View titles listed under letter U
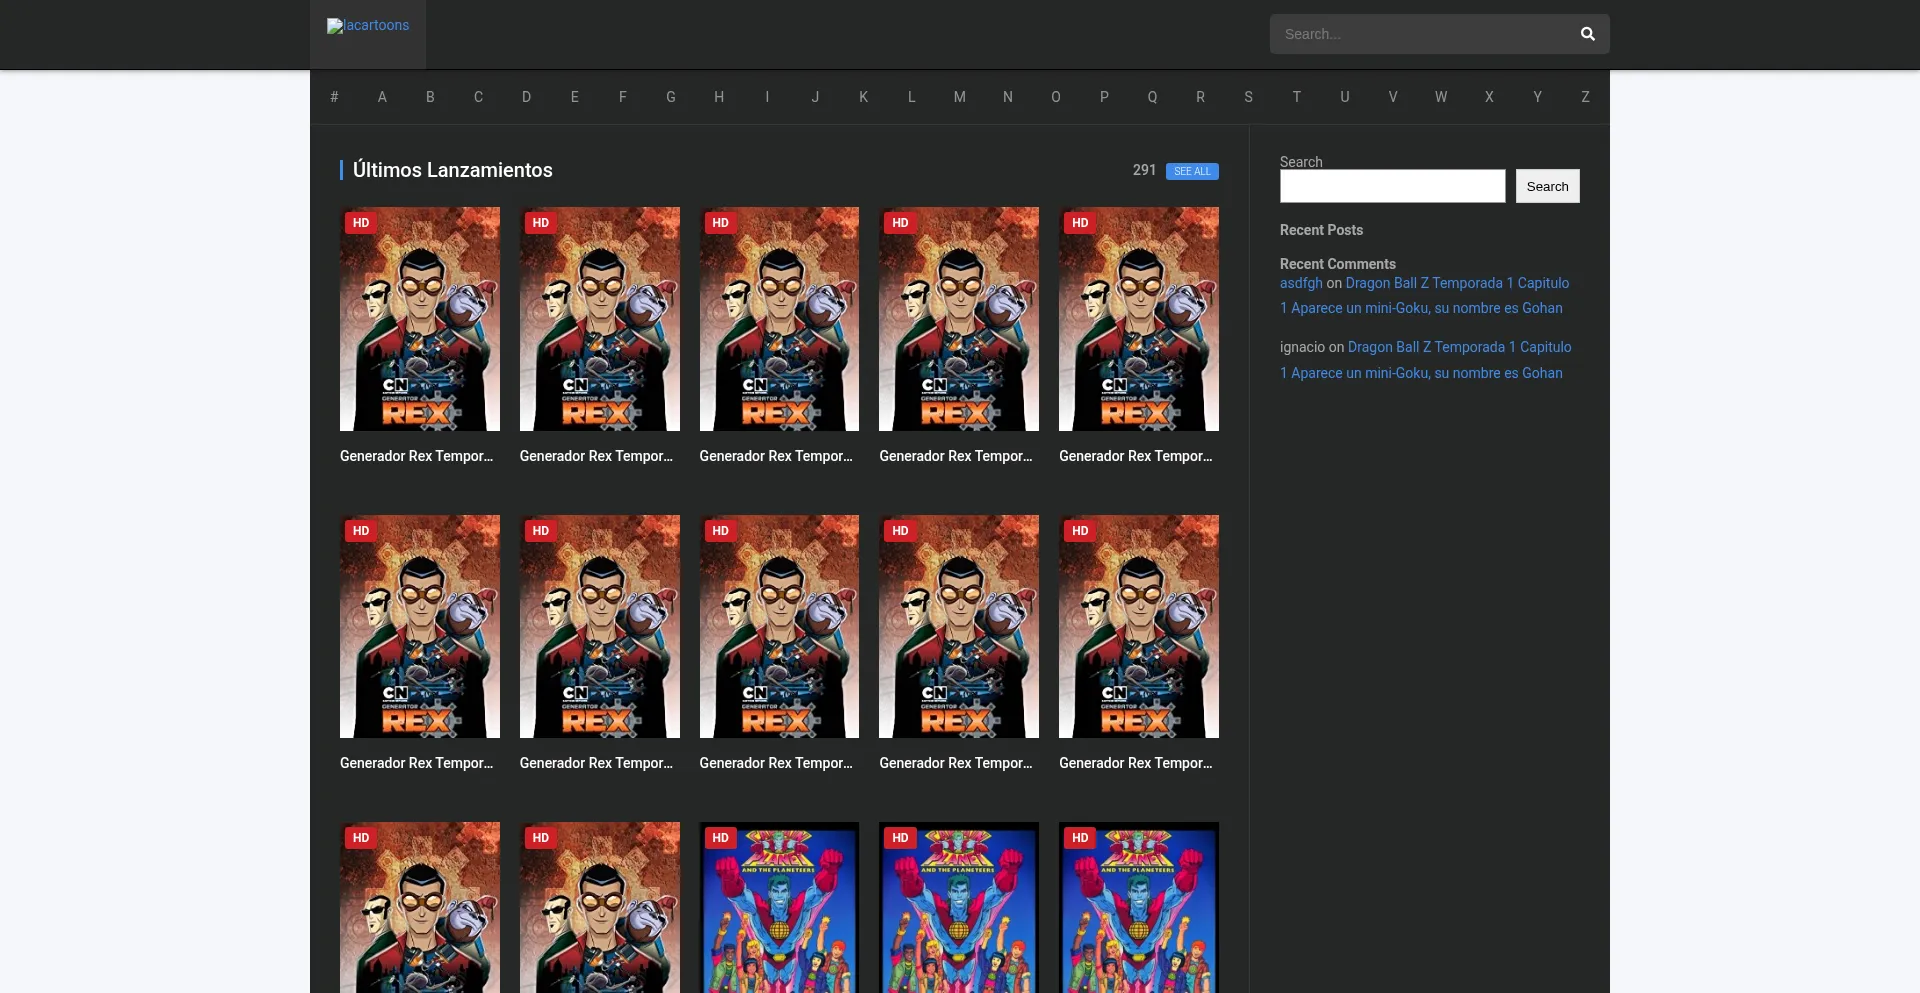This screenshot has height=993, width=1920. pyautogui.click(x=1345, y=97)
